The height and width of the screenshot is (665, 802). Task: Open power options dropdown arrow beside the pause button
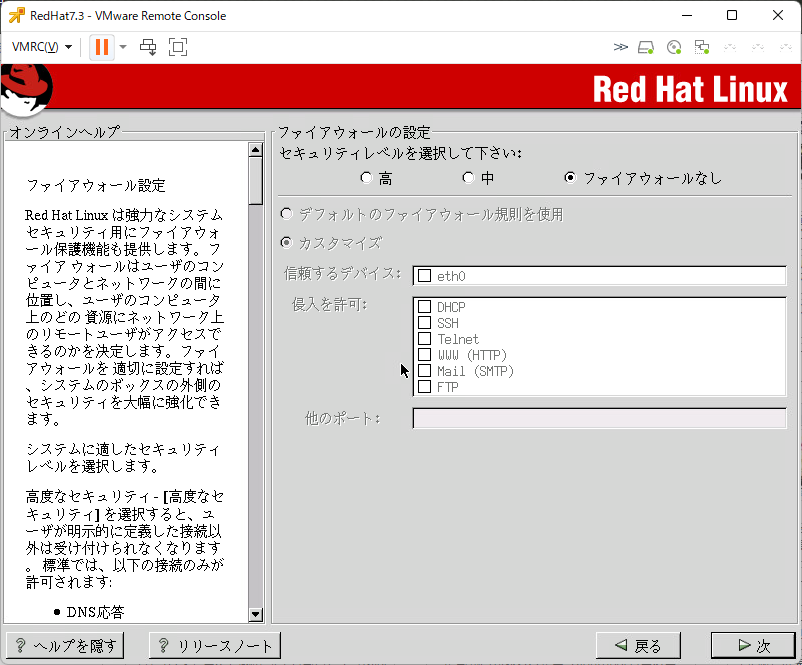123,47
